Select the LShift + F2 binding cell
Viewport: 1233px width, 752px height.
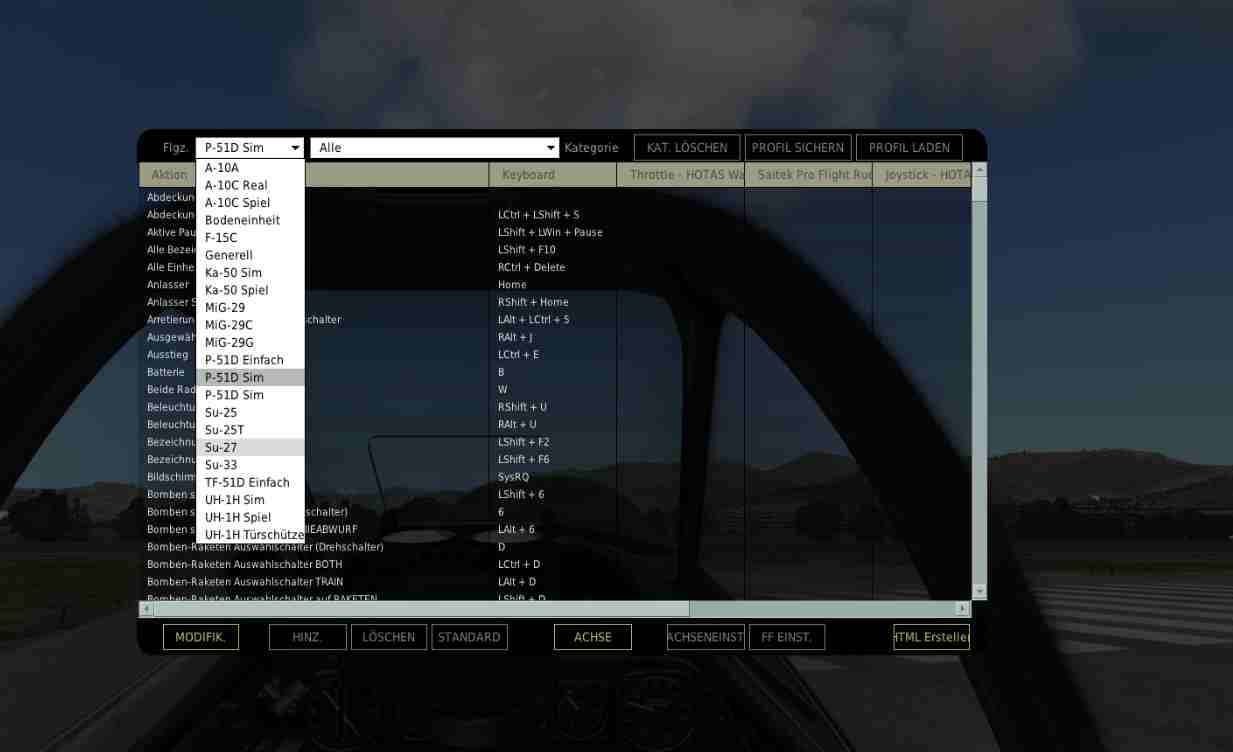(x=552, y=442)
